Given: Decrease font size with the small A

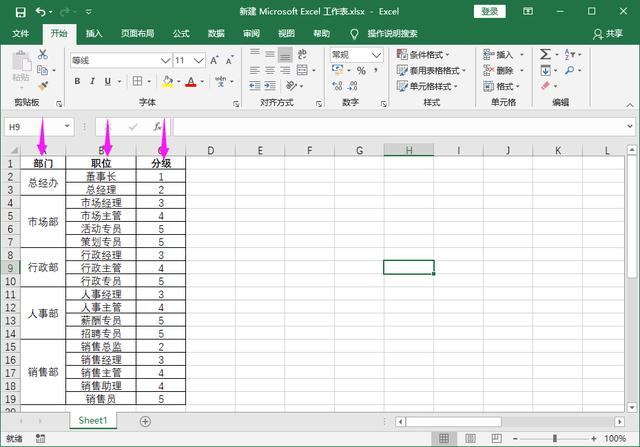Looking at the screenshot, I should [230, 60].
